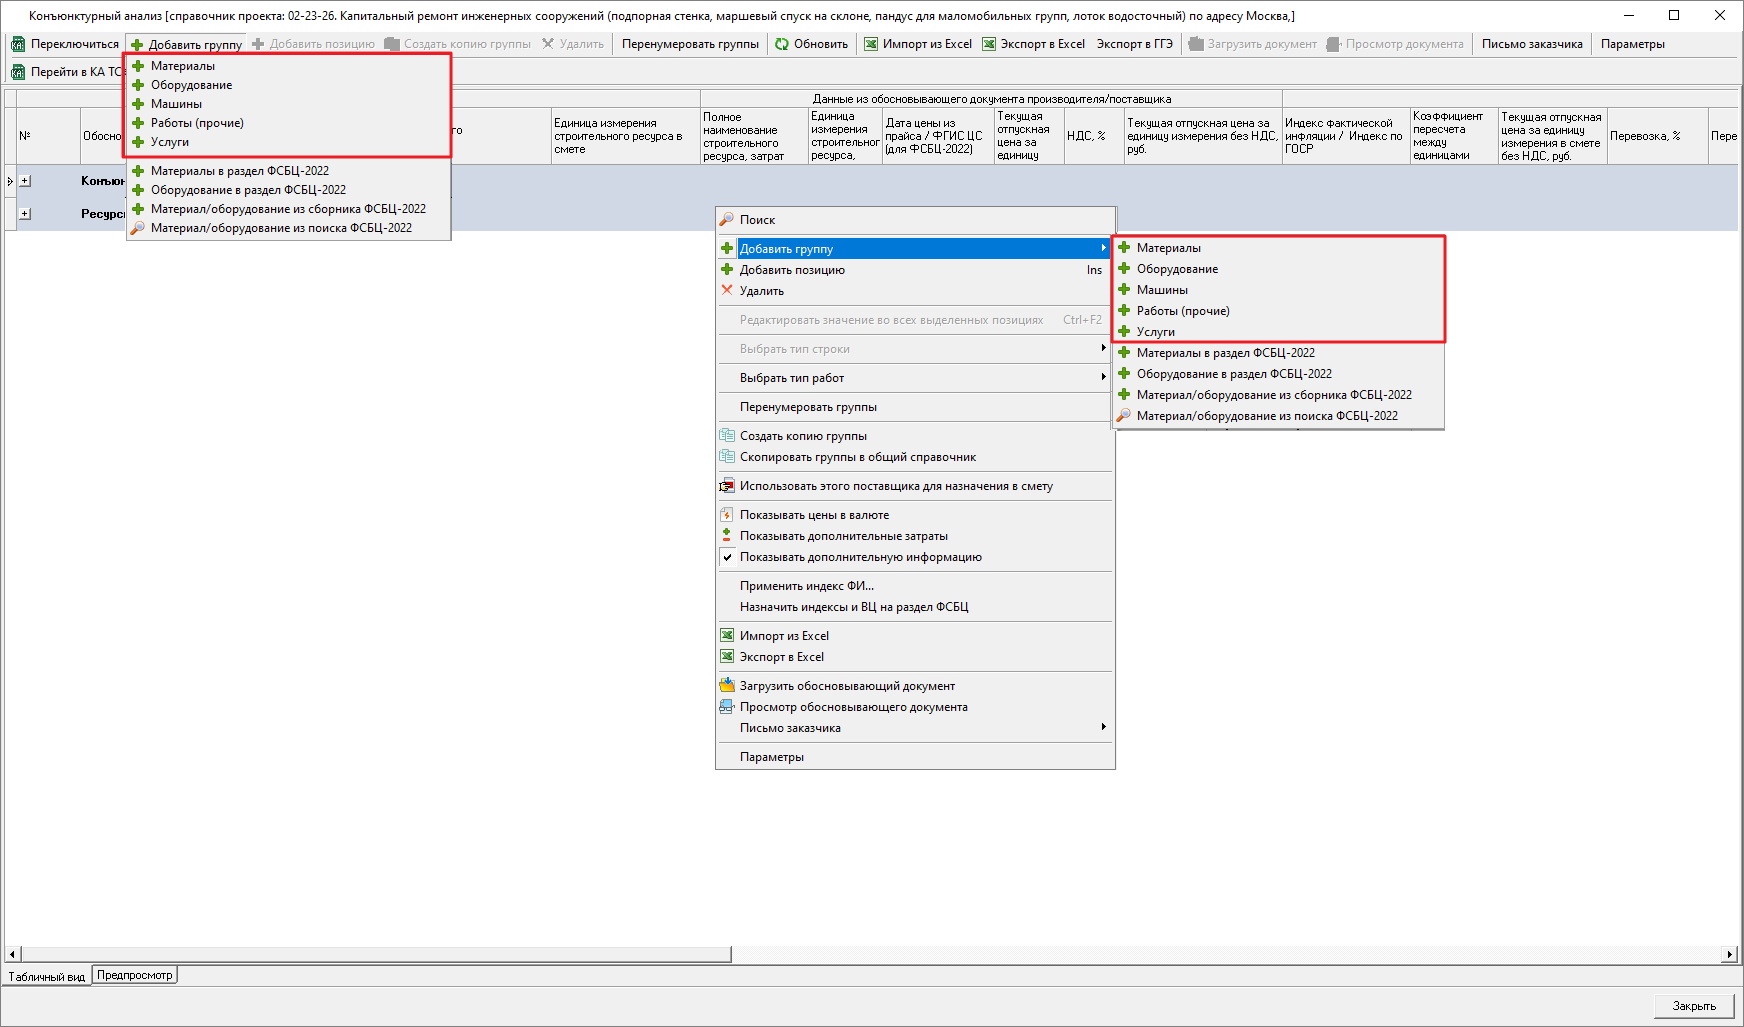Click the Переключиться toolbar icon
This screenshot has width=1744, height=1027.
18,44
